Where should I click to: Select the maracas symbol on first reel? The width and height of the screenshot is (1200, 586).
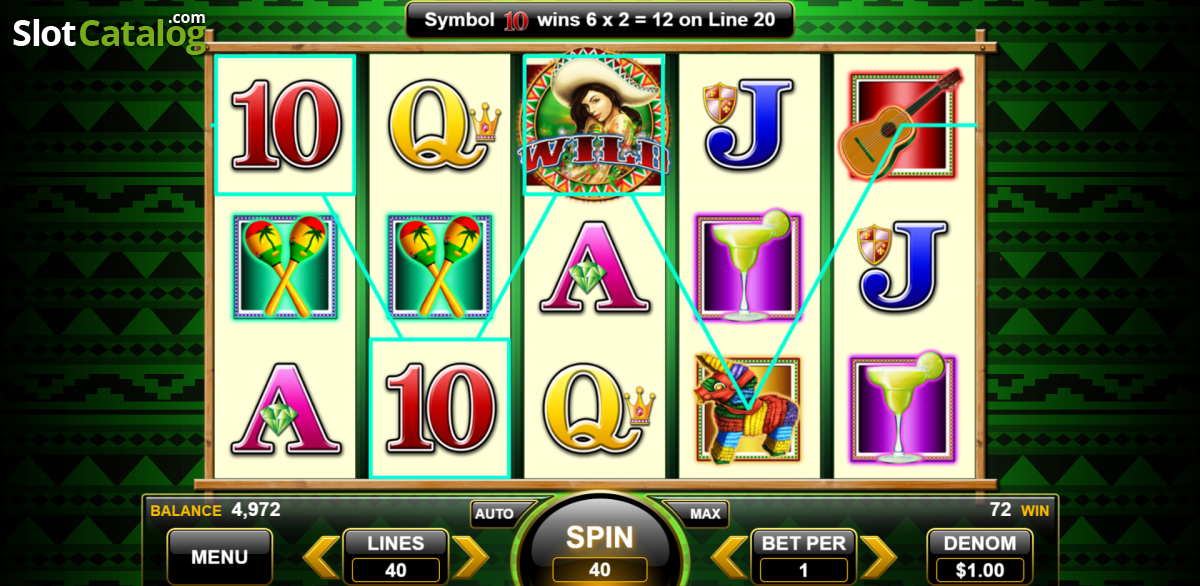(284, 266)
